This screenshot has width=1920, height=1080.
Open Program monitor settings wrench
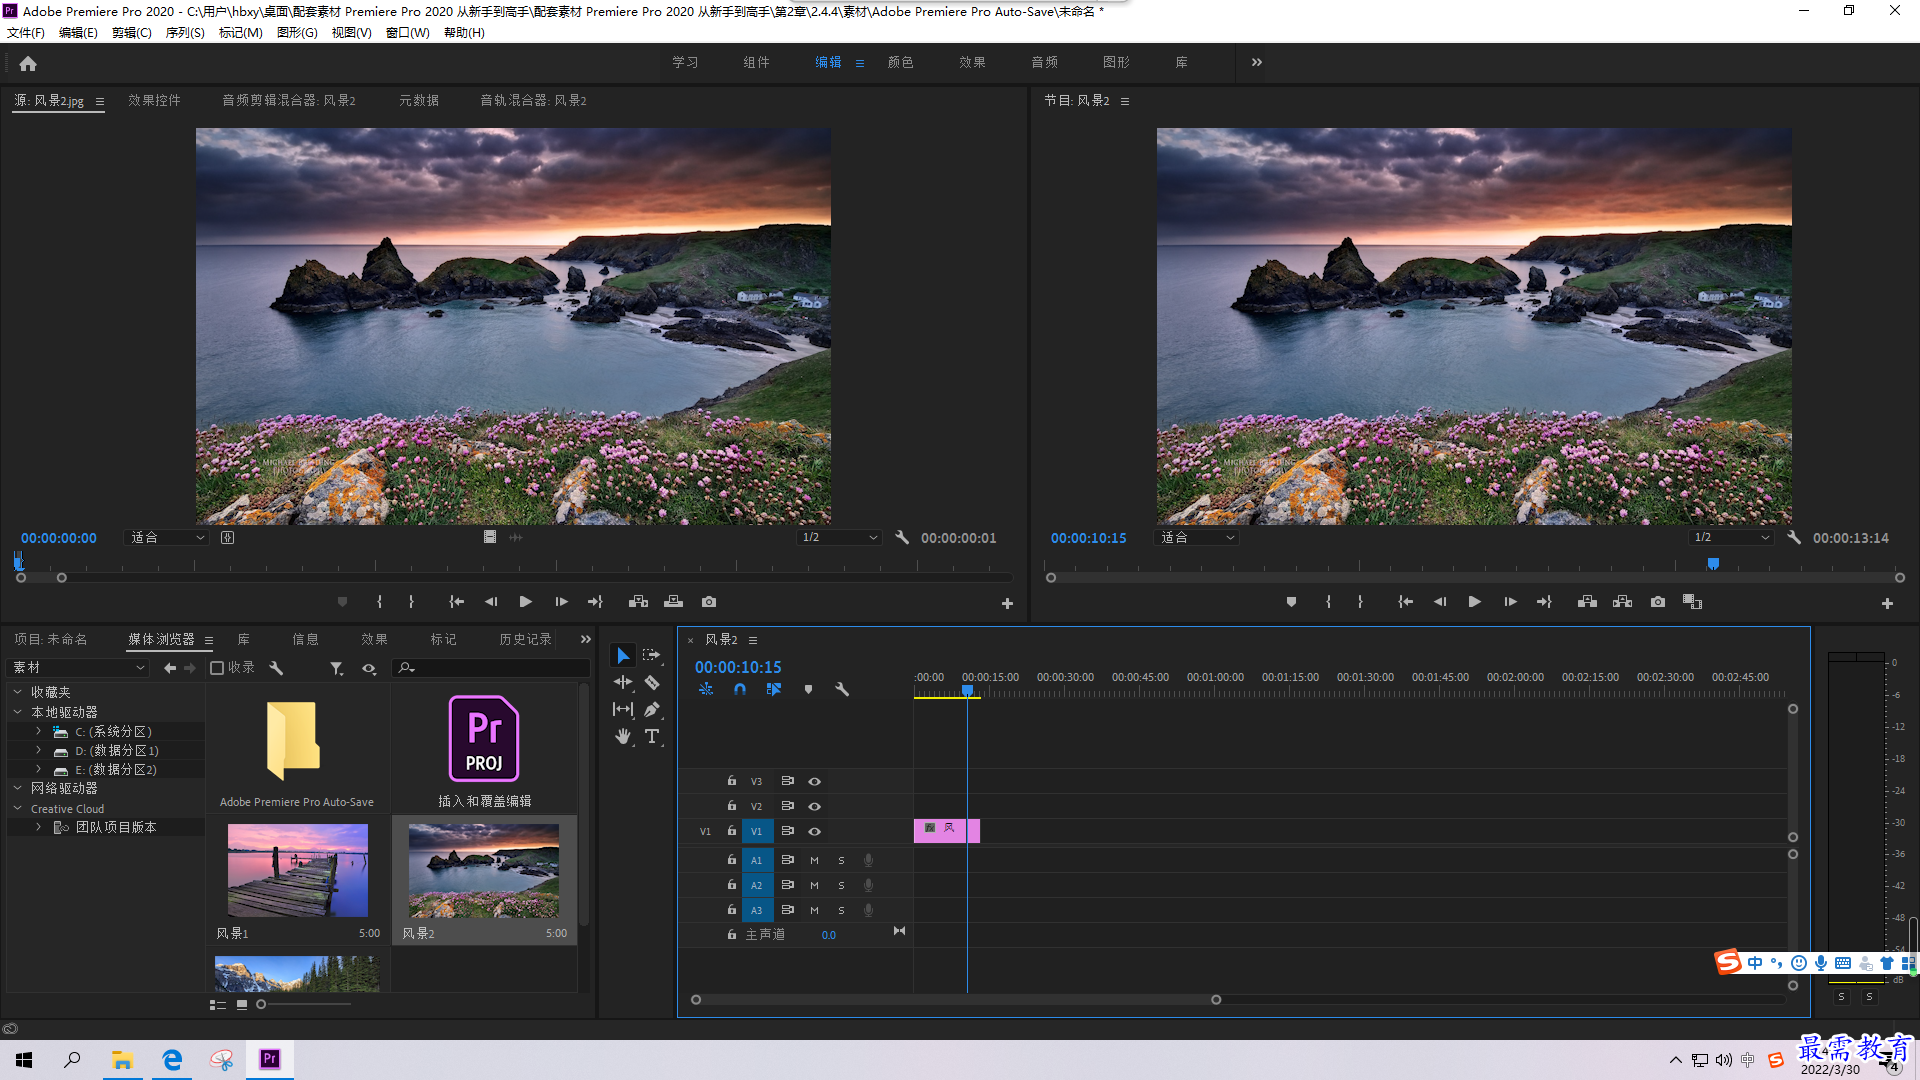point(1794,538)
